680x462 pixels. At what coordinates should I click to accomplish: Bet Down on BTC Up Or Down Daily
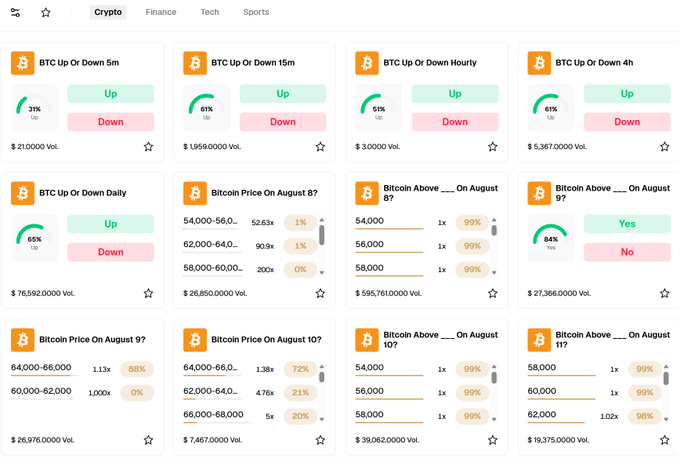[x=111, y=252]
